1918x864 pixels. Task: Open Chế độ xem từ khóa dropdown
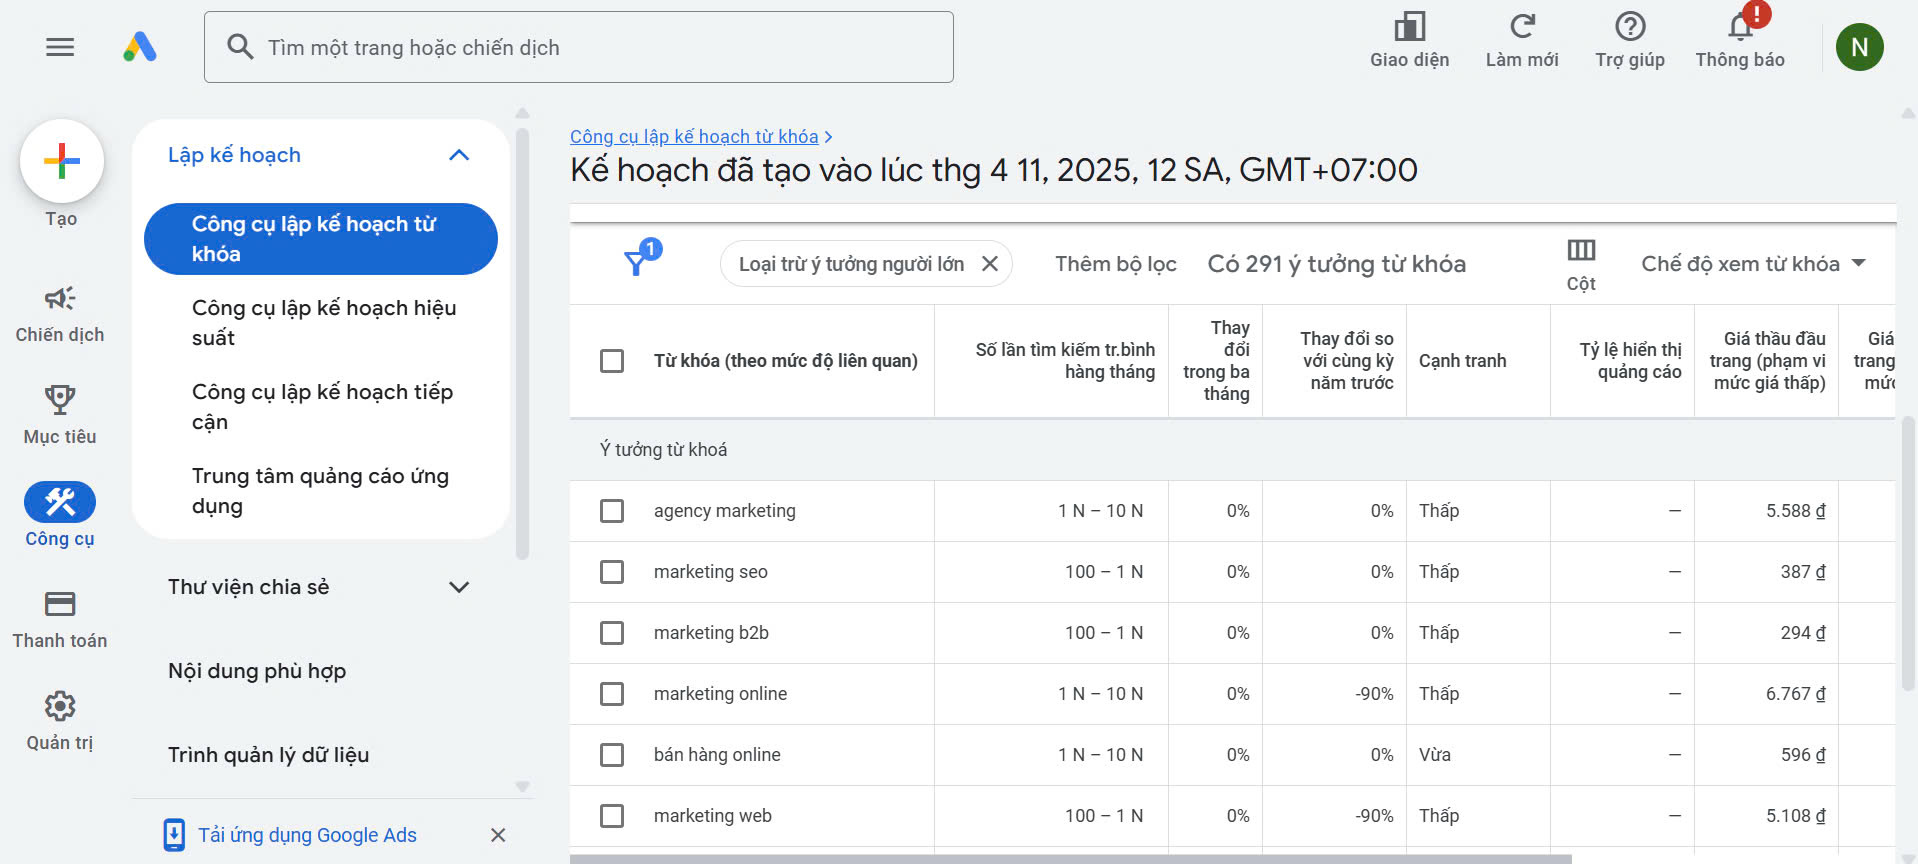[x=1752, y=264]
